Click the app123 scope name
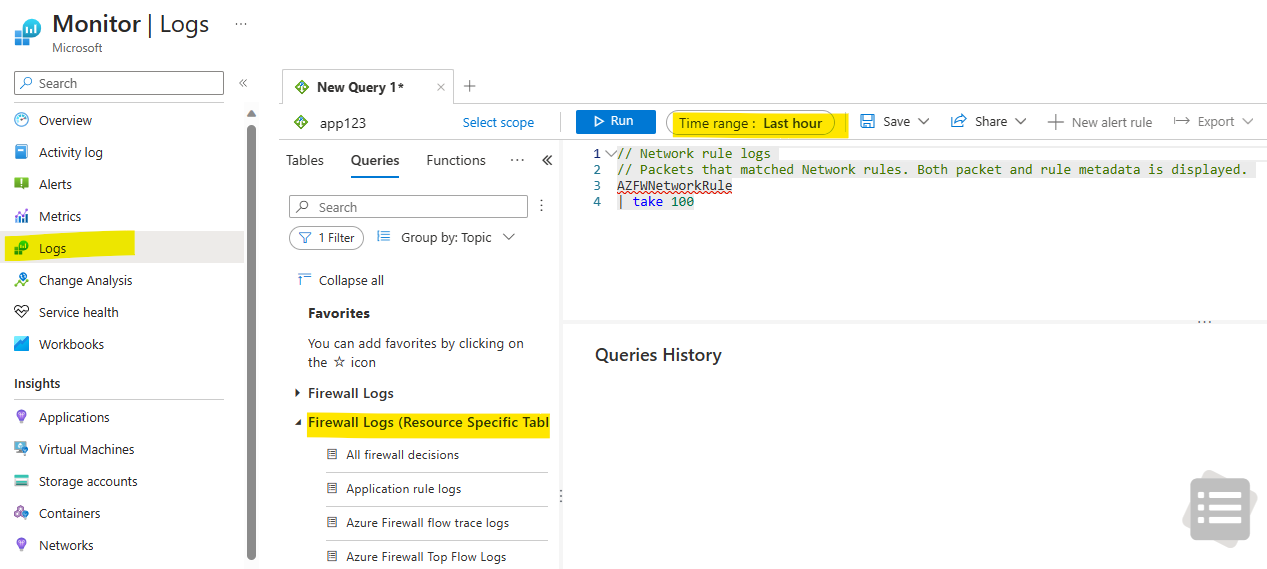1267x569 pixels. coord(343,123)
